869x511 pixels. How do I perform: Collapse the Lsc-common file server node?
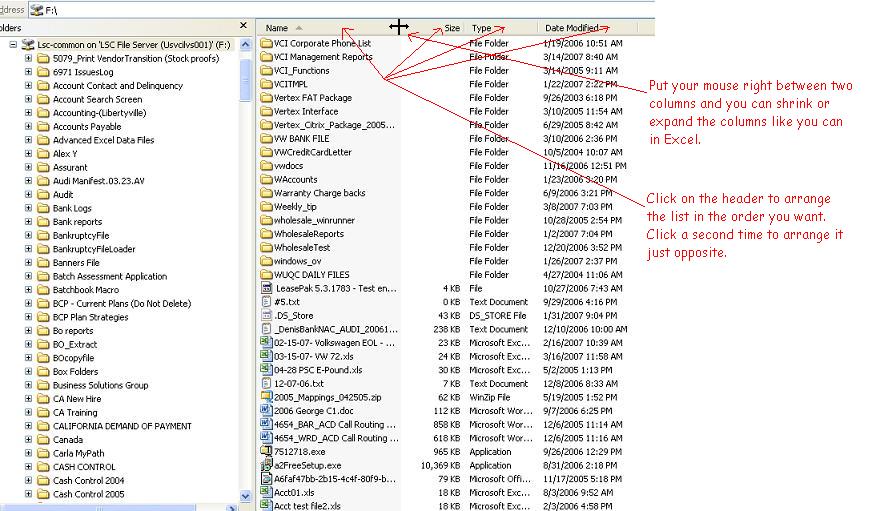pos(12,45)
